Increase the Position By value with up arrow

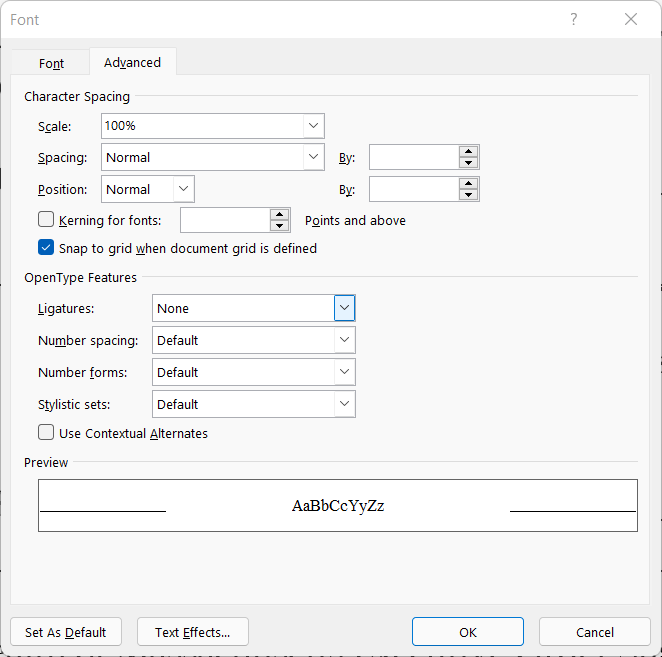468,183
